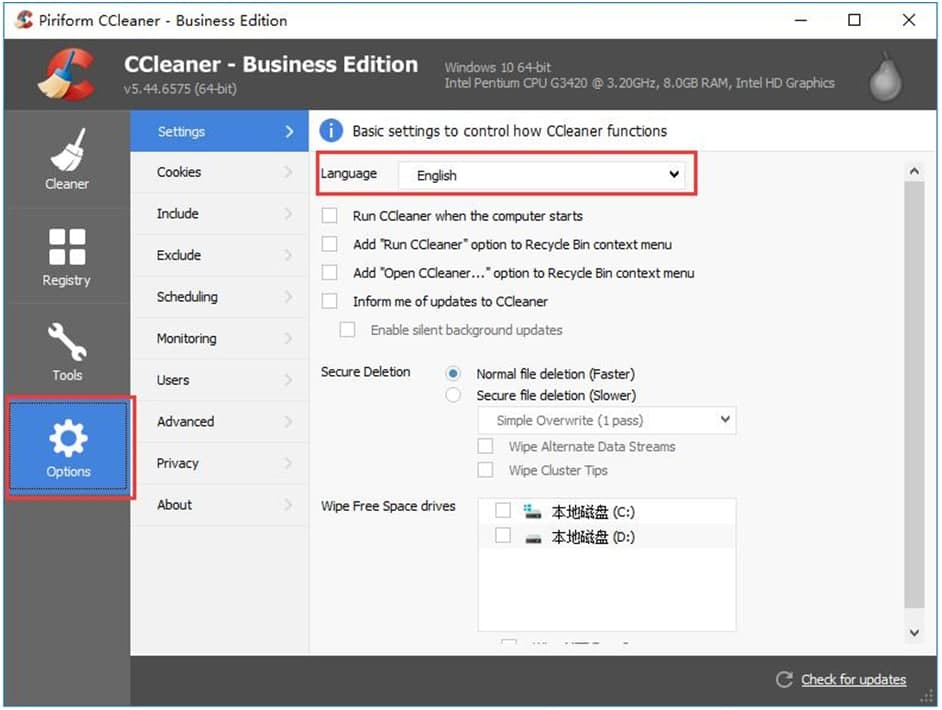
Task: Enable Run CCleaner when computer starts
Action: pyautogui.click(x=330, y=216)
